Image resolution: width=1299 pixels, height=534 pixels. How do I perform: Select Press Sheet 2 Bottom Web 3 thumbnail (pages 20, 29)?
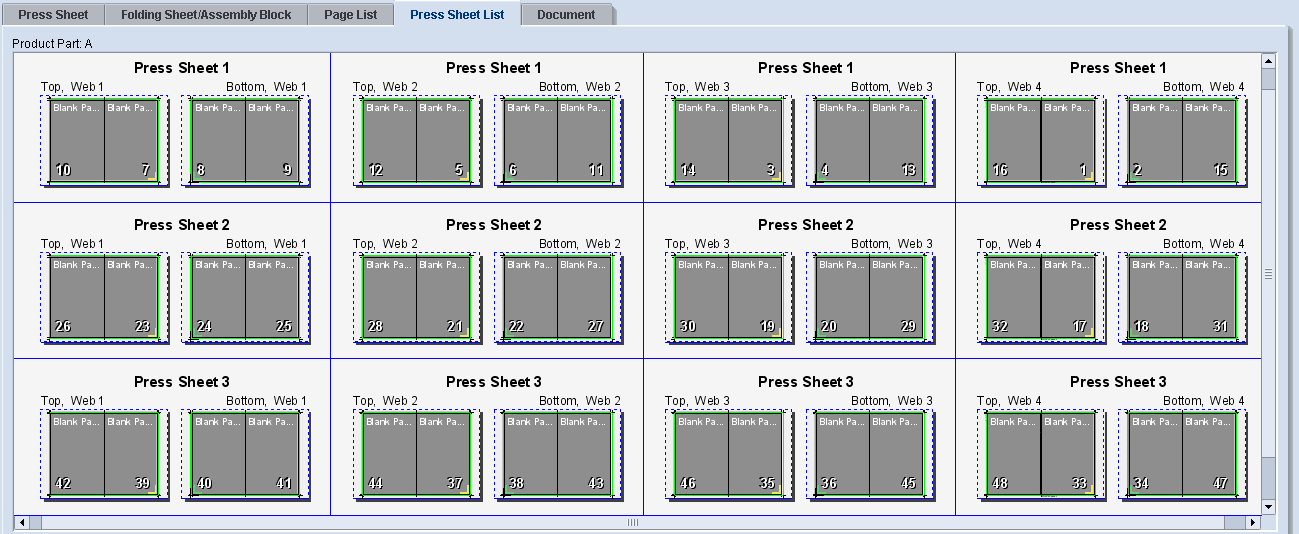(x=869, y=298)
